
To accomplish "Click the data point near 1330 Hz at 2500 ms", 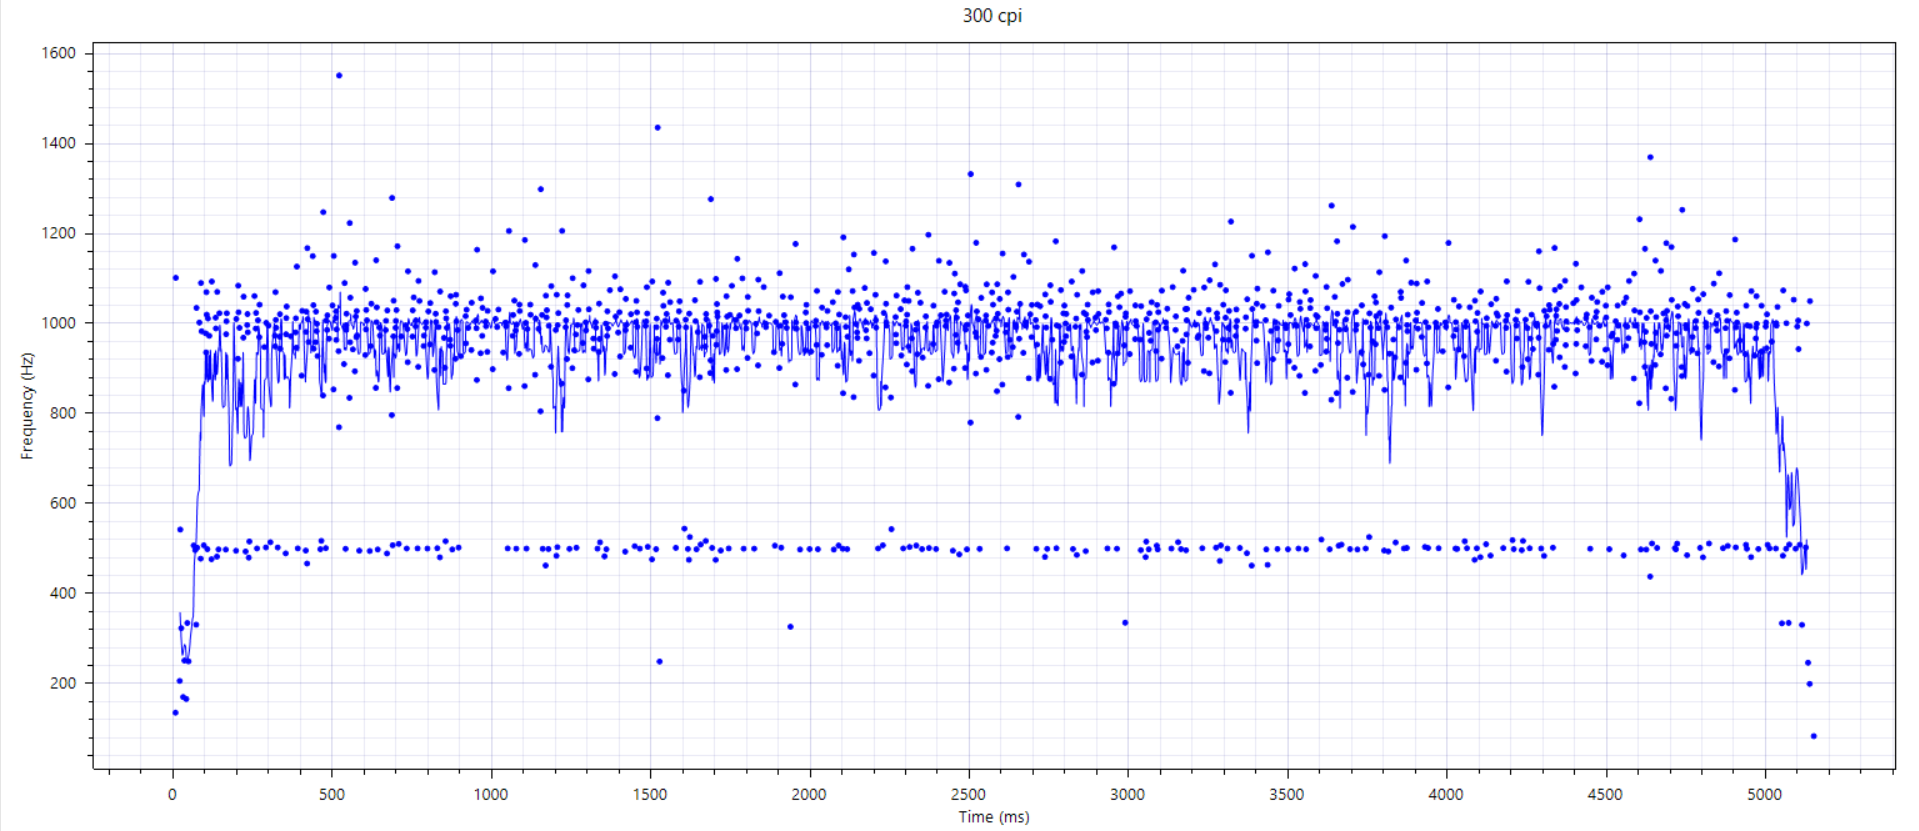I will coord(970,174).
